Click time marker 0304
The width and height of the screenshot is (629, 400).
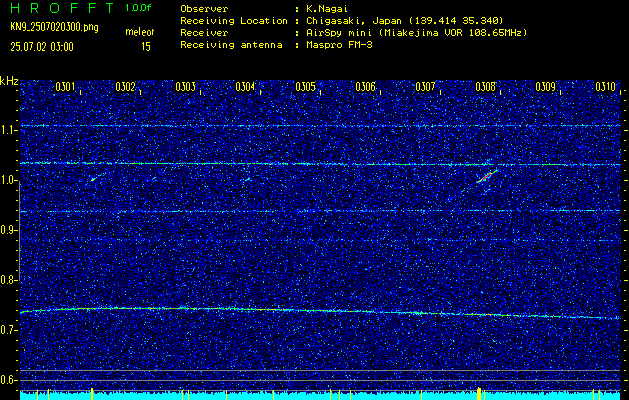(x=245, y=86)
